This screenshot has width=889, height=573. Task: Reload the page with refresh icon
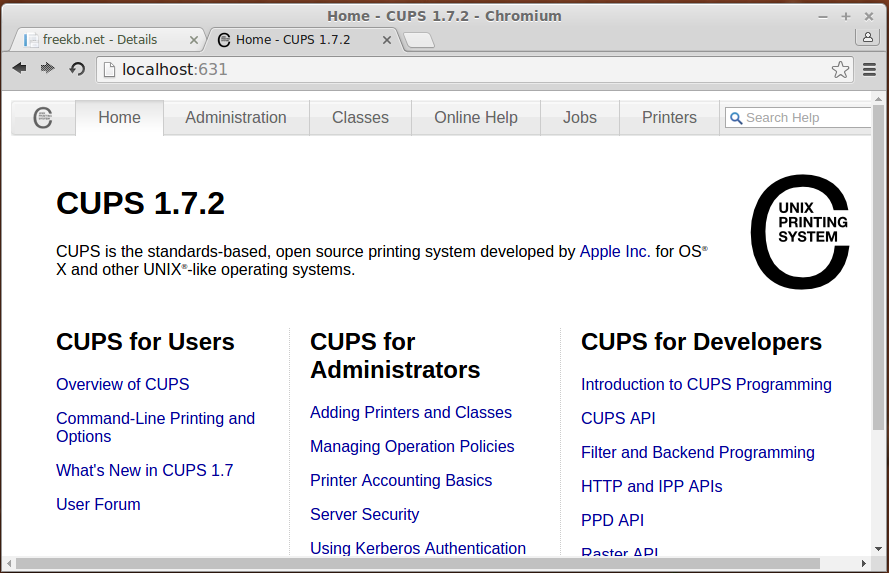tap(77, 69)
